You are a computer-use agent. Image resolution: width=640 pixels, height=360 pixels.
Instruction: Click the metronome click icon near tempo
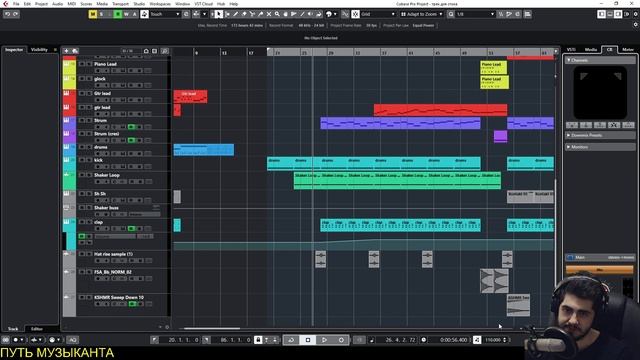point(477,340)
